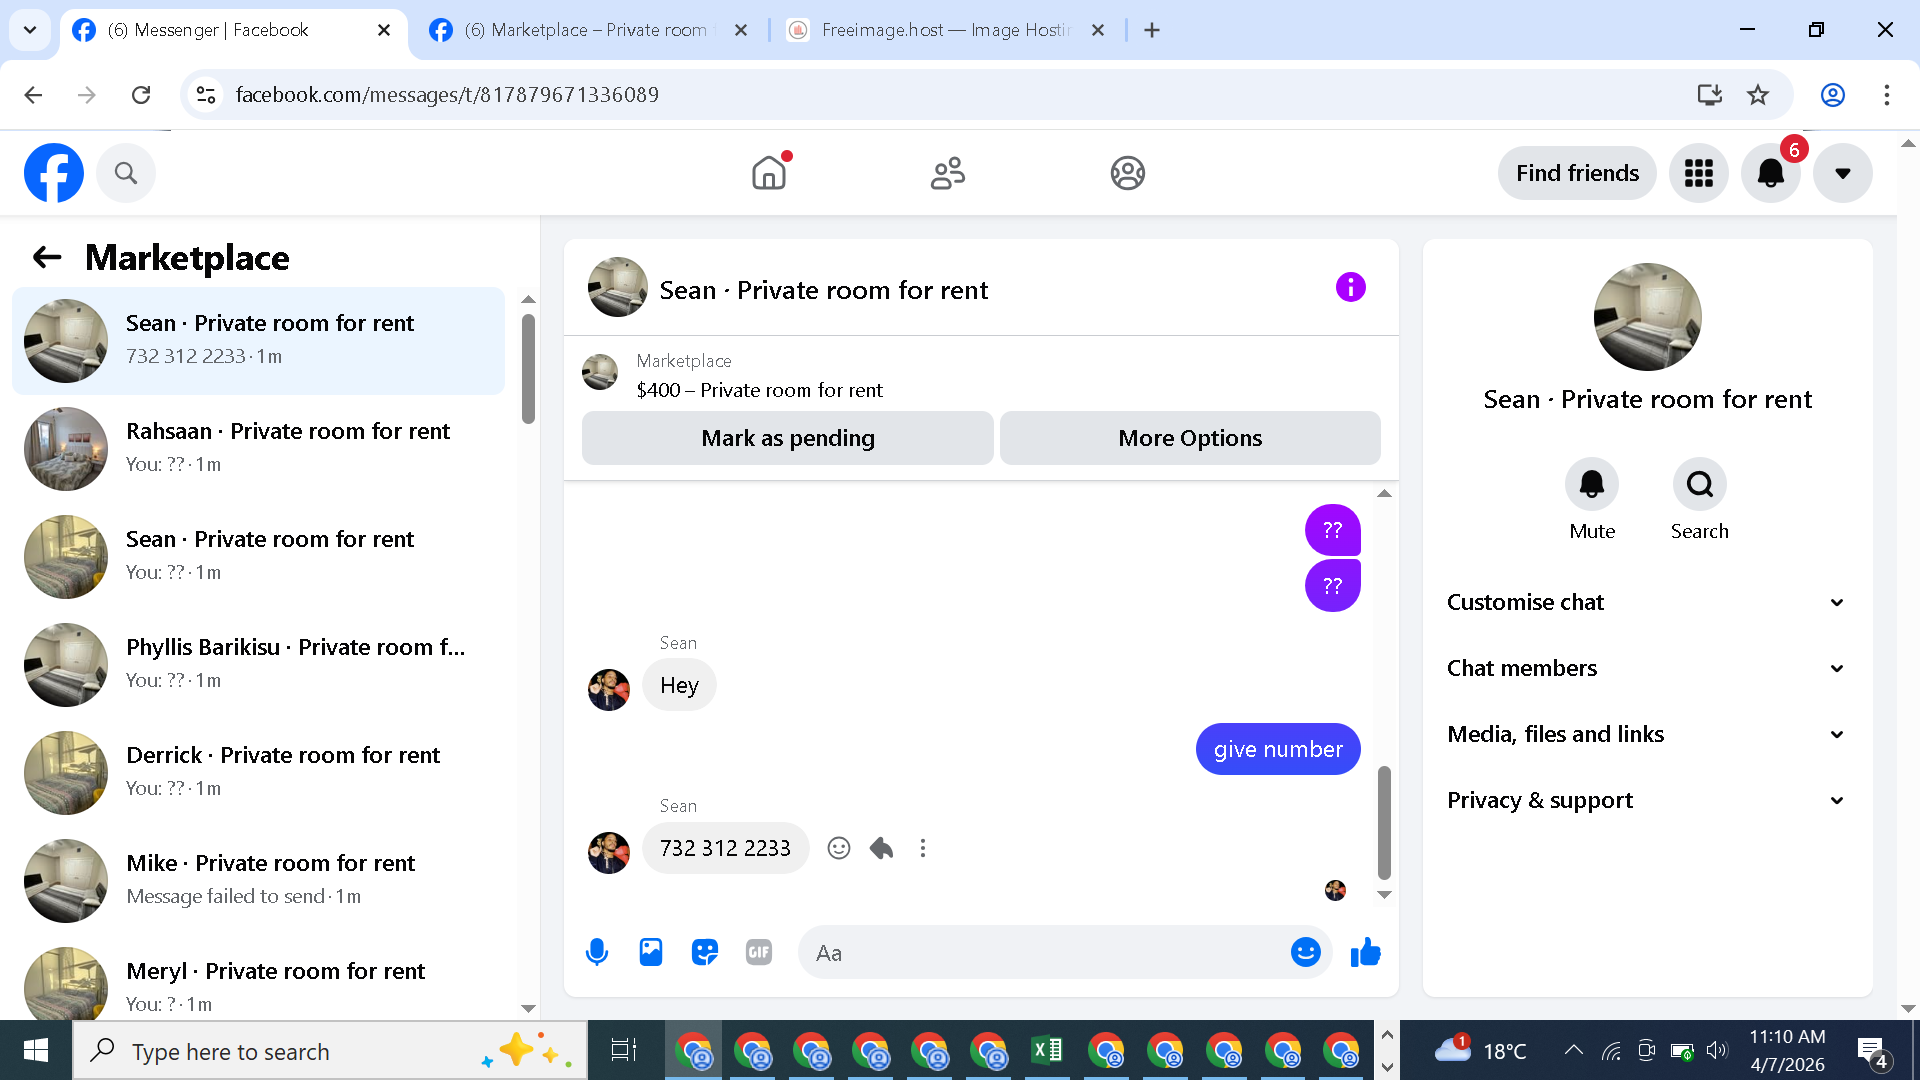1920x1080 pixels.
Task: Click the conversation list scrollbar thumb
Action: (528, 369)
